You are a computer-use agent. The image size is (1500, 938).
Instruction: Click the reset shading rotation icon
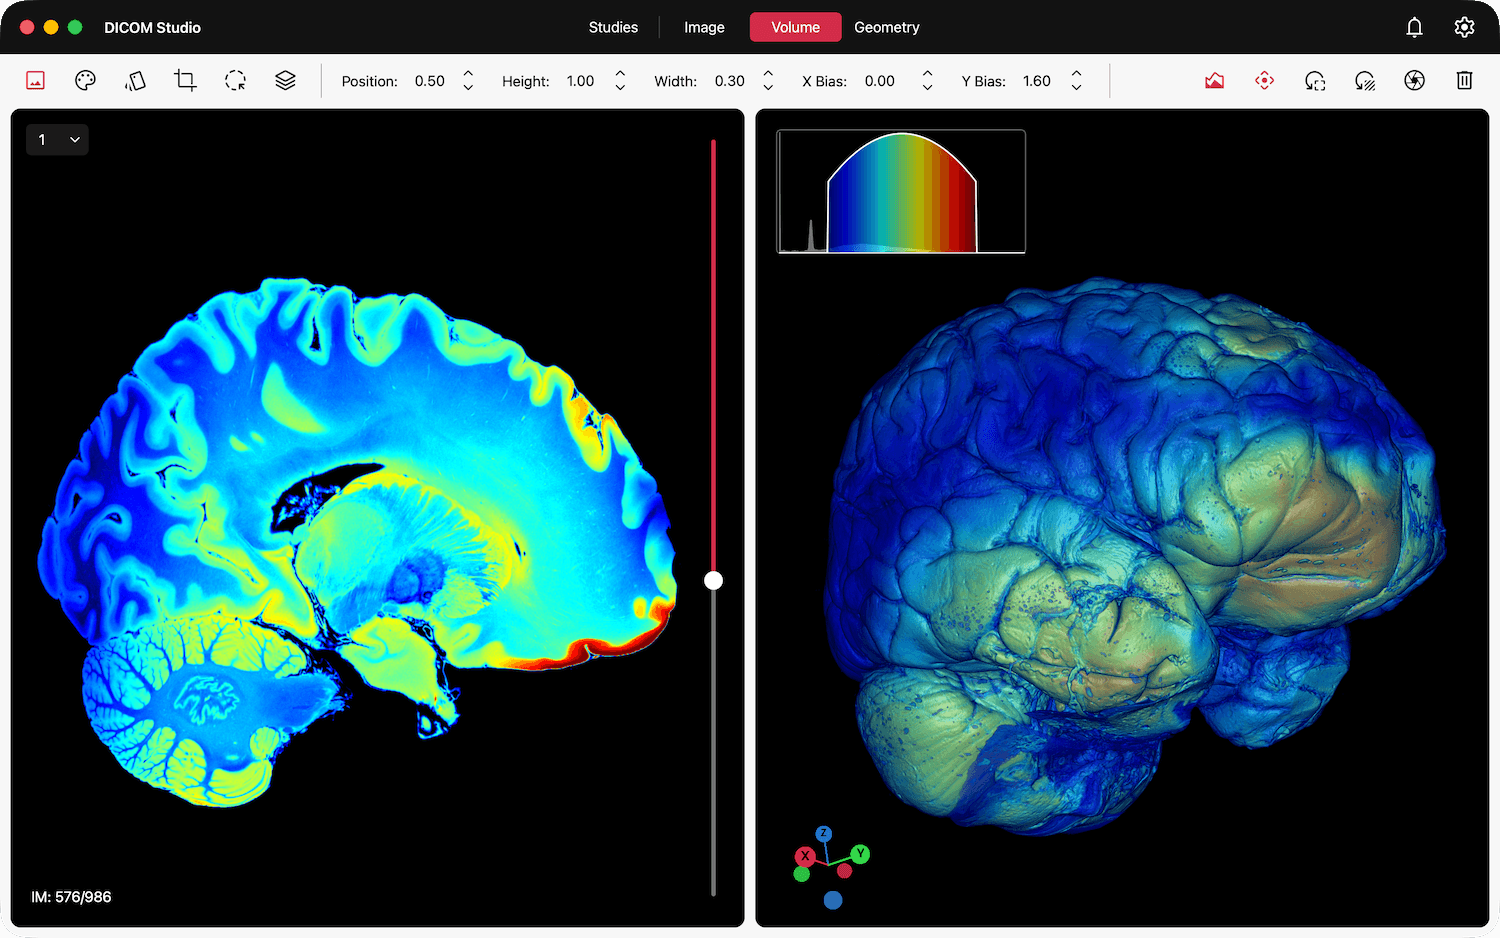pos(1365,81)
